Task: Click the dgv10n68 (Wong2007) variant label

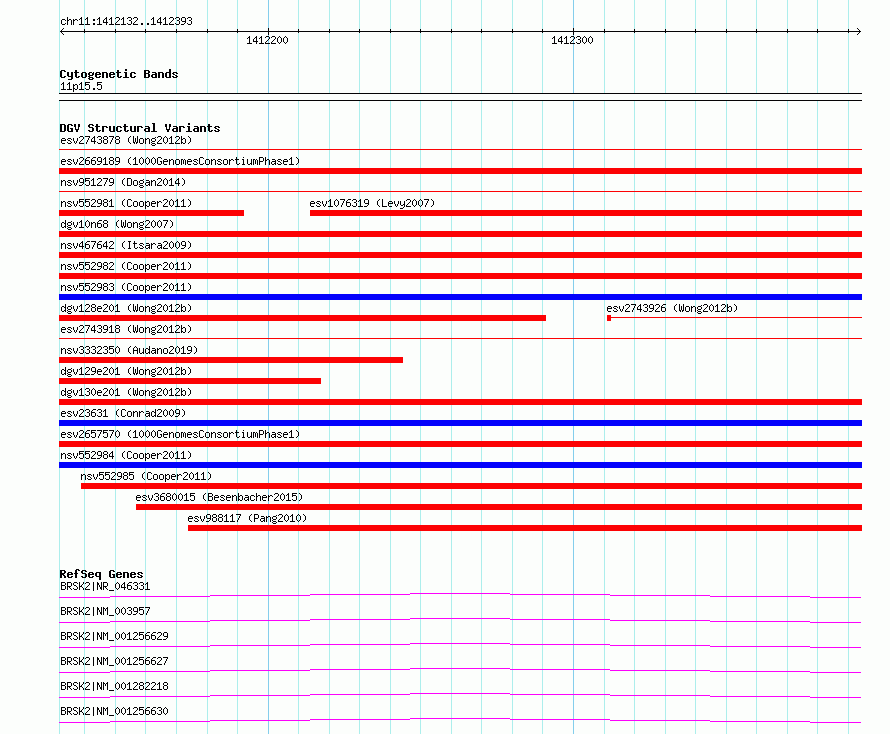Action: (117, 224)
